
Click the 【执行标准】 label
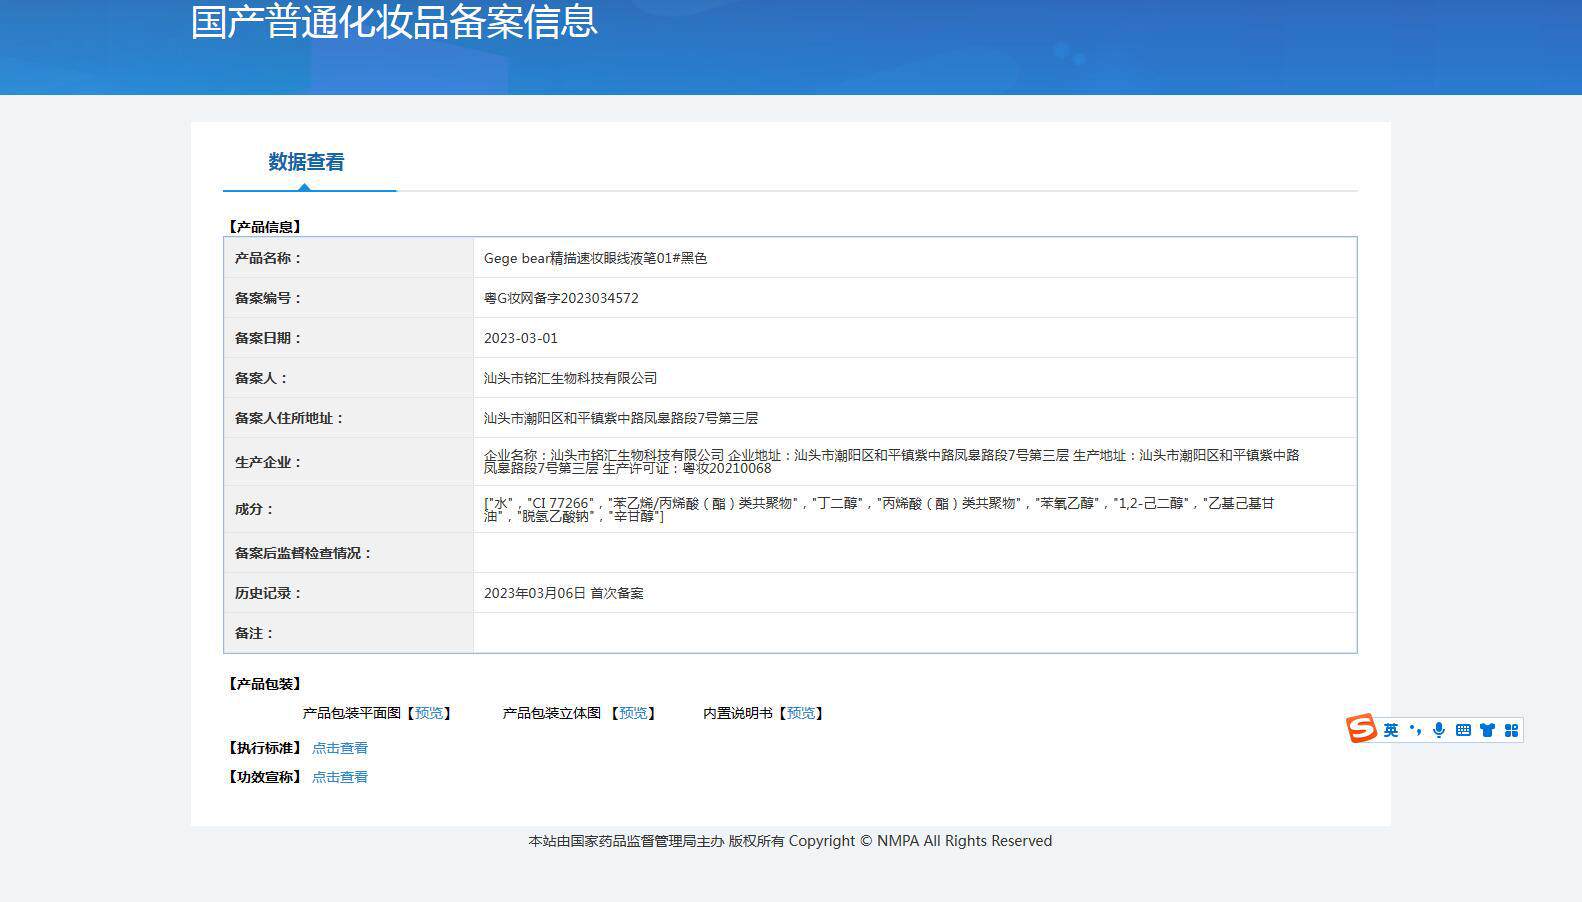point(264,748)
